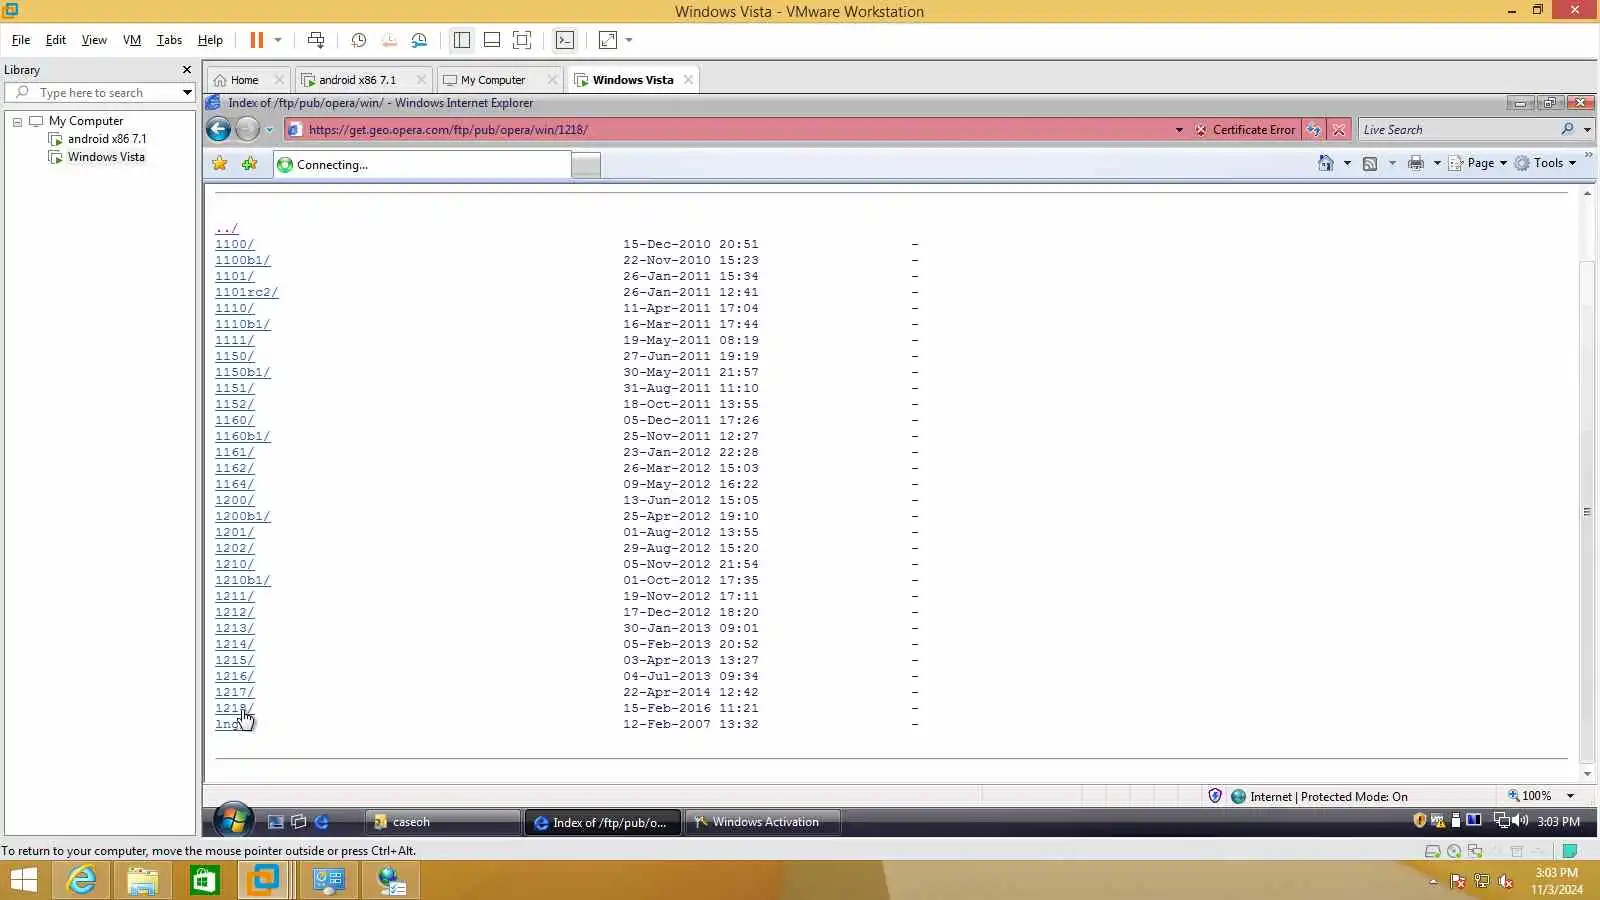Switch to the android x86 7.1 tab
The height and width of the screenshot is (900, 1600).
[358, 80]
